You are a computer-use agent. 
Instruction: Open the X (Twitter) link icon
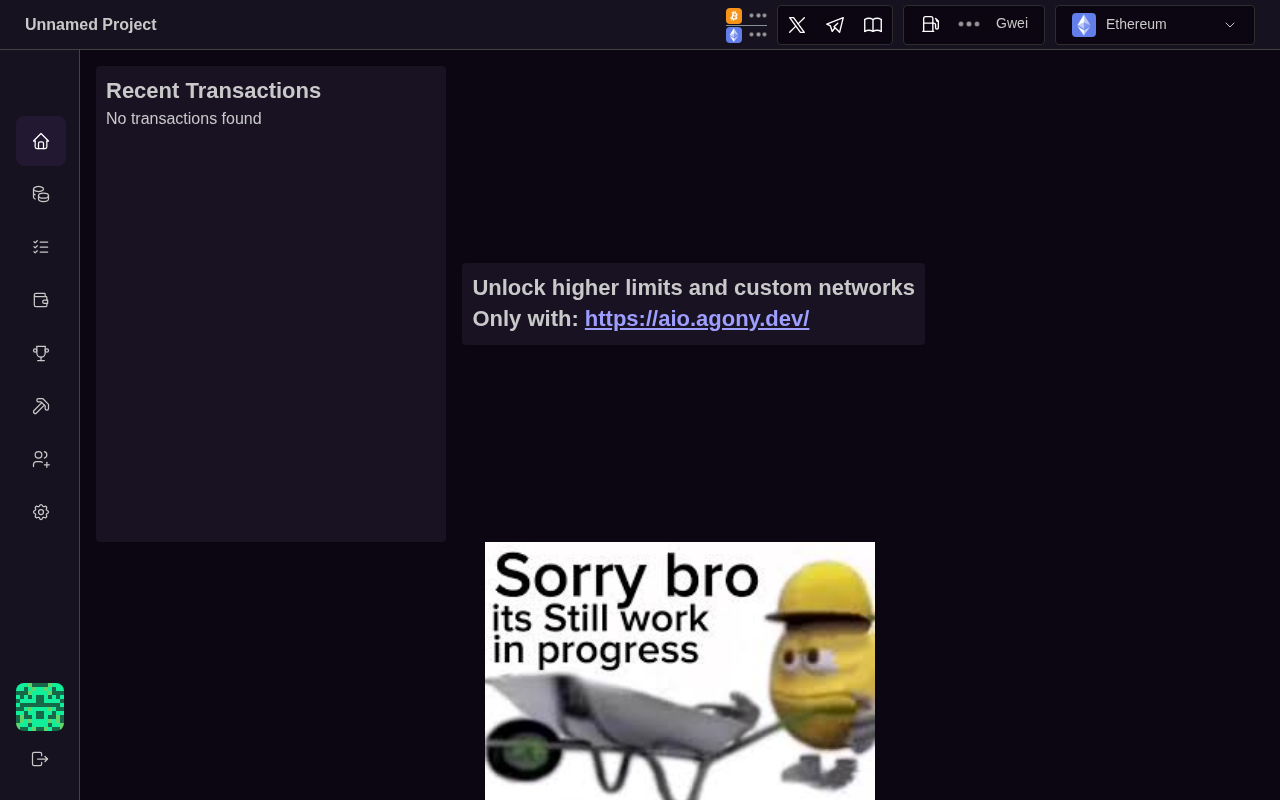point(797,25)
